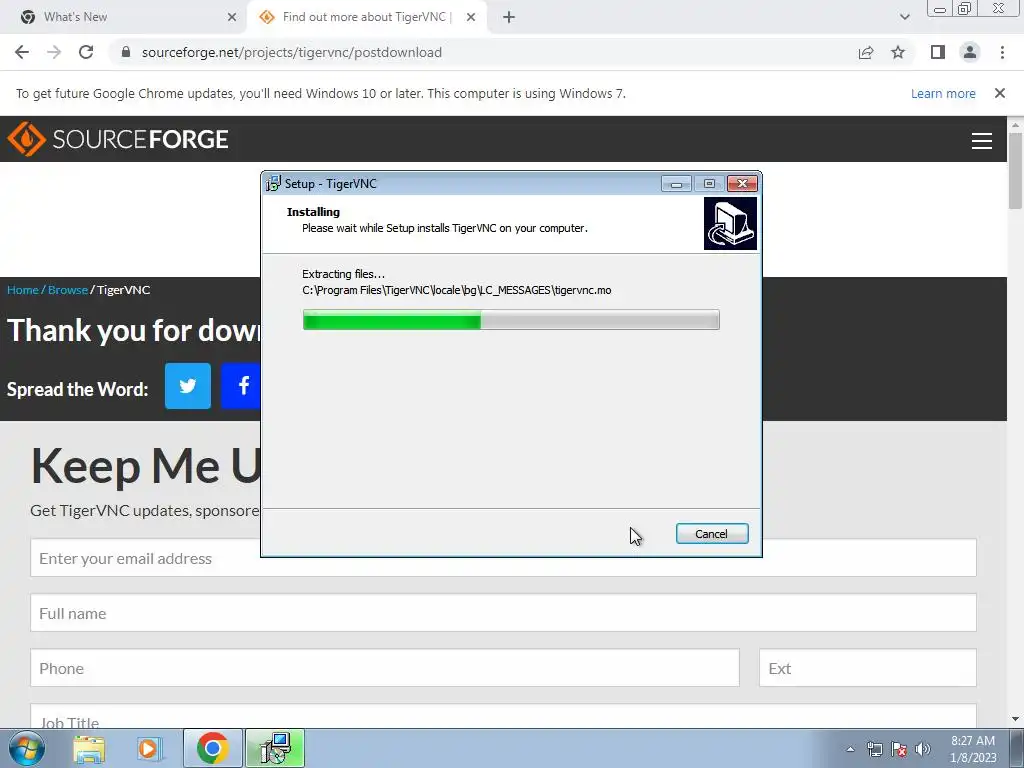1024x768 pixels.
Task: Open the Chrome profile avatar menu
Action: [970, 52]
